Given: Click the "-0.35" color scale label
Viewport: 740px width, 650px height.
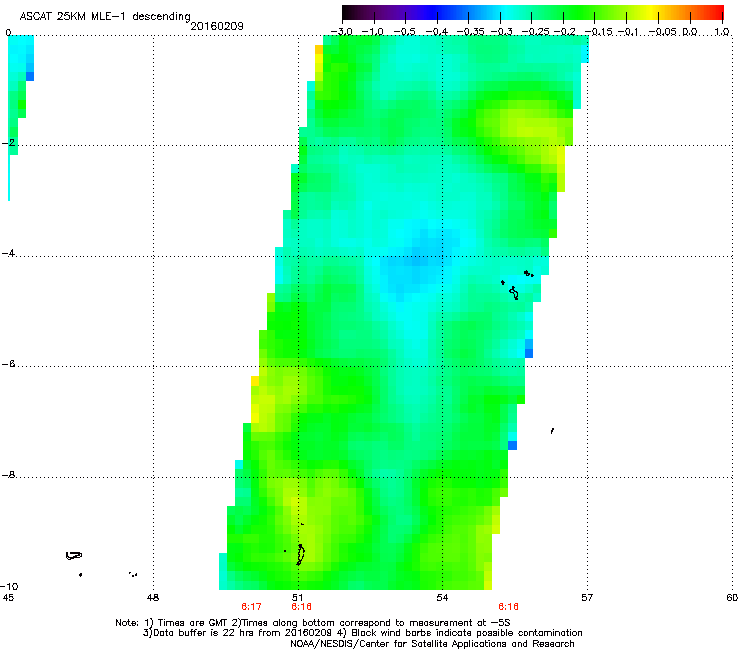Looking at the screenshot, I should click(x=469, y=32).
